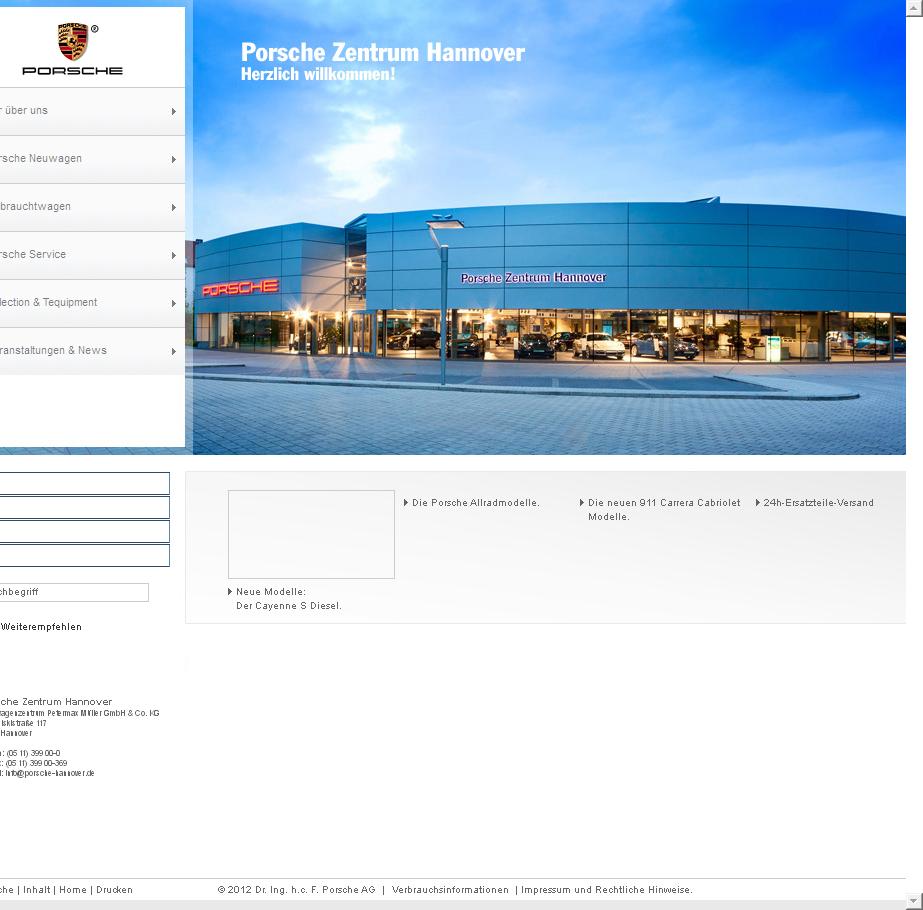This screenshot has width=923, height=910.
Task: Click the phone number '(05 11) 399 00-0'
Action: [x=34, y=753]
